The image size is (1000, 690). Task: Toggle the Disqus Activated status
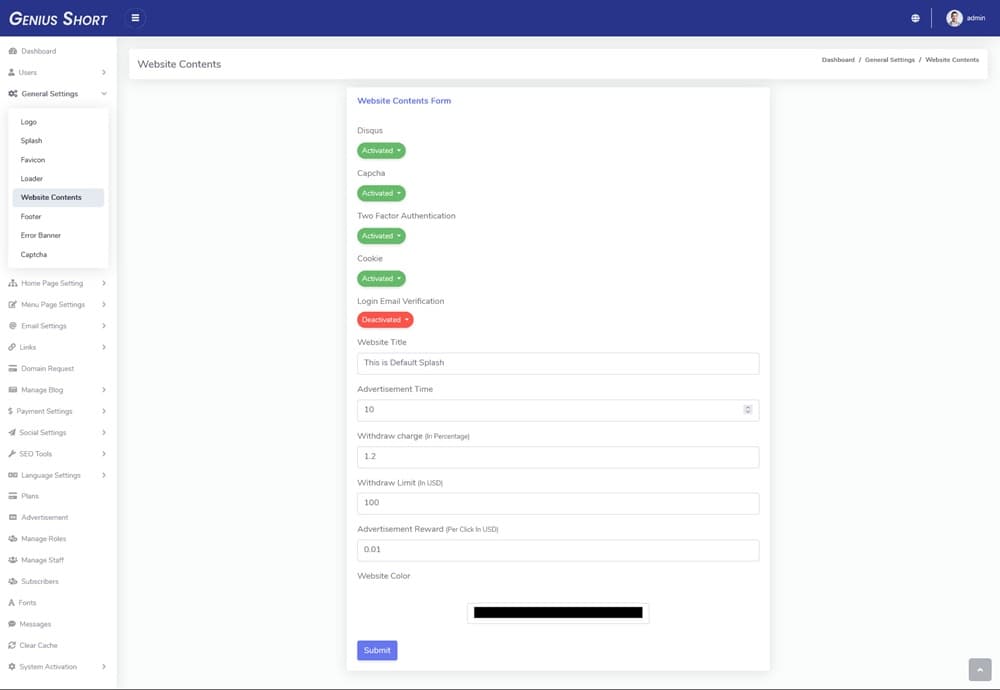(381, 151)
